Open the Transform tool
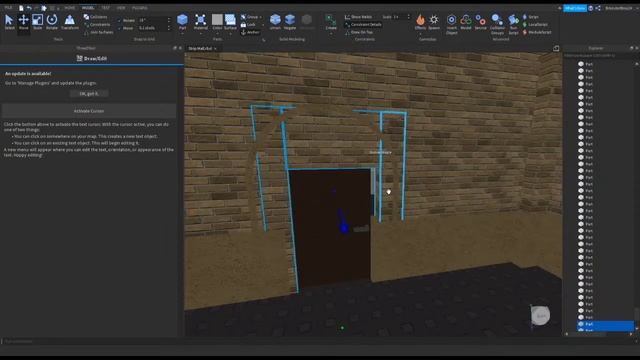 [70, 22]
